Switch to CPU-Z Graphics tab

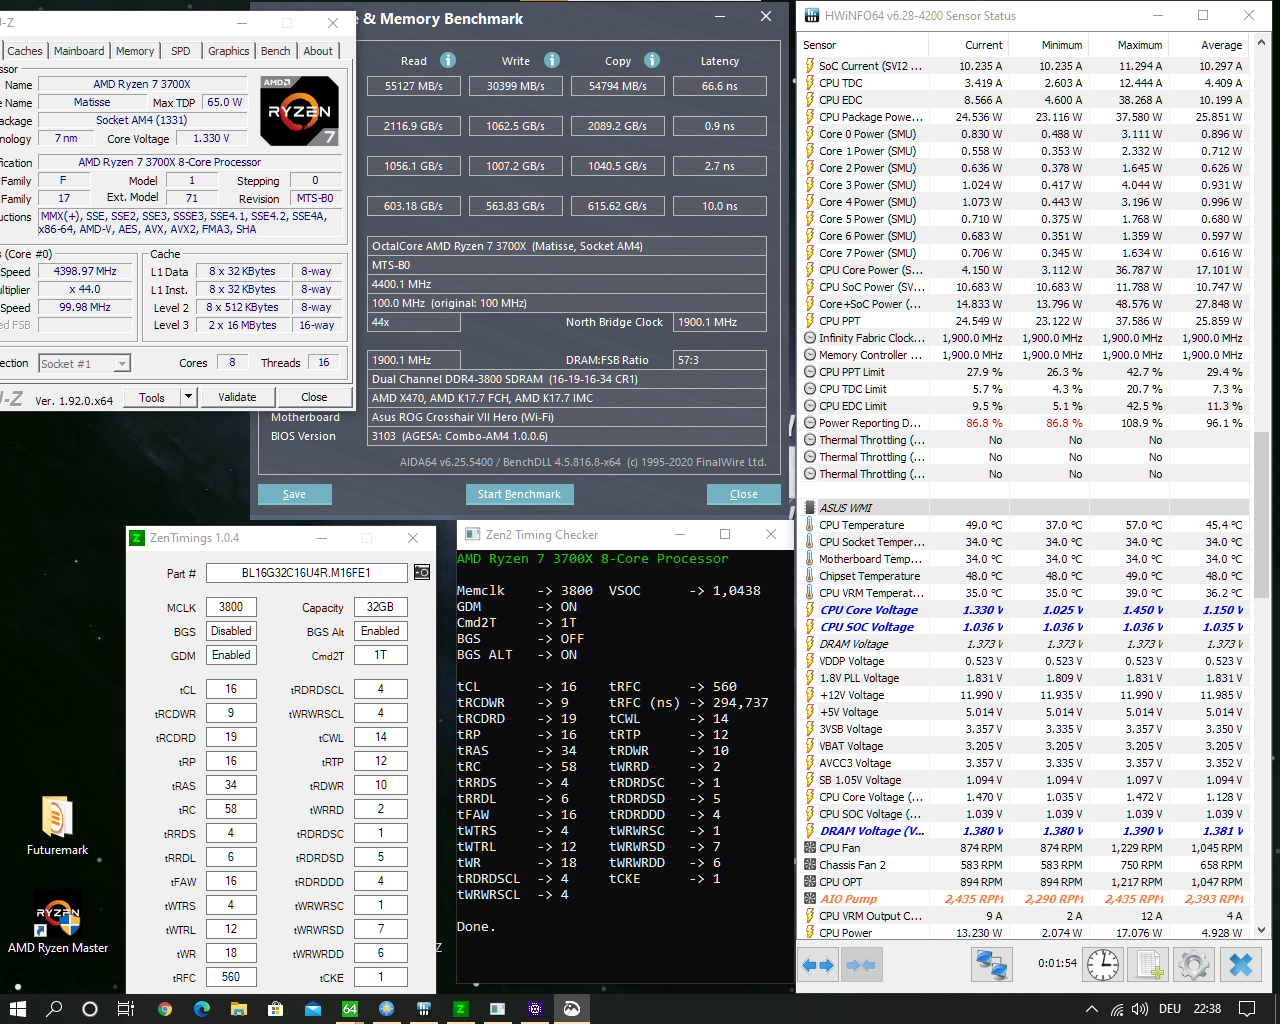[x=229, y=51]
